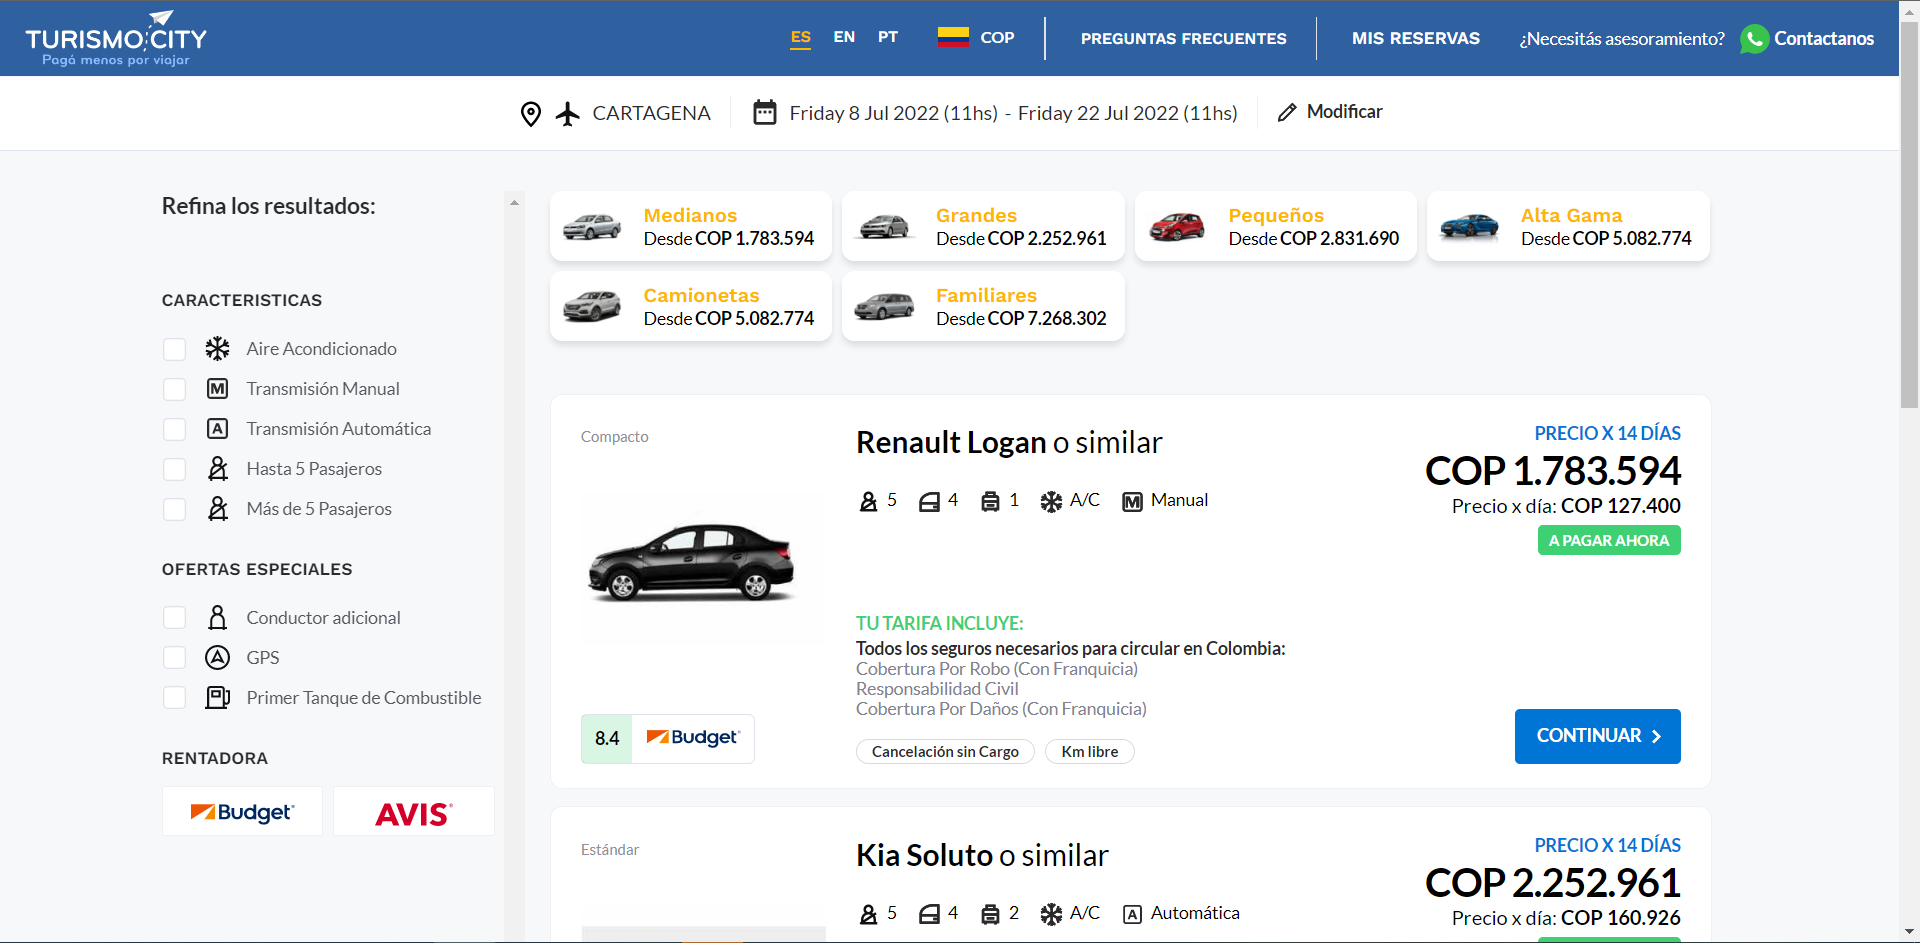Filter by Budget rental company

pyautogui.click(x=242, y=811)
